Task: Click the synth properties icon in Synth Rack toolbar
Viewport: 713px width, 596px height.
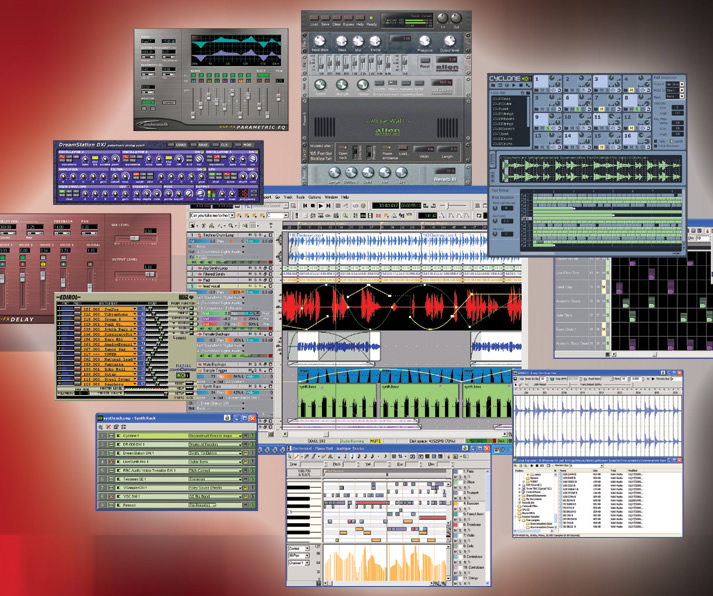Action: (x=116, y=427)
